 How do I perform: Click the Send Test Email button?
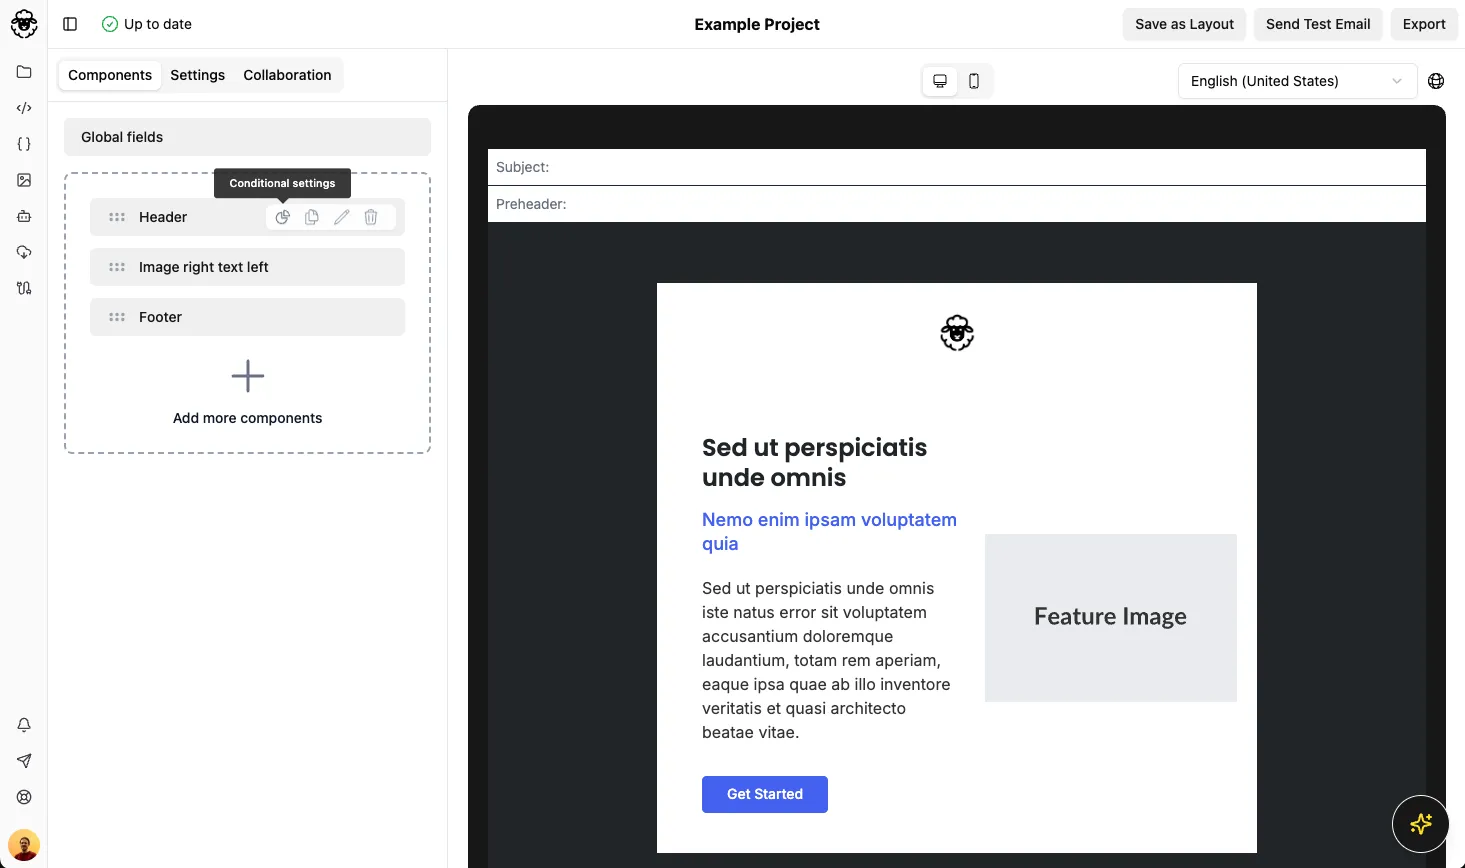tap(1317, 24)
